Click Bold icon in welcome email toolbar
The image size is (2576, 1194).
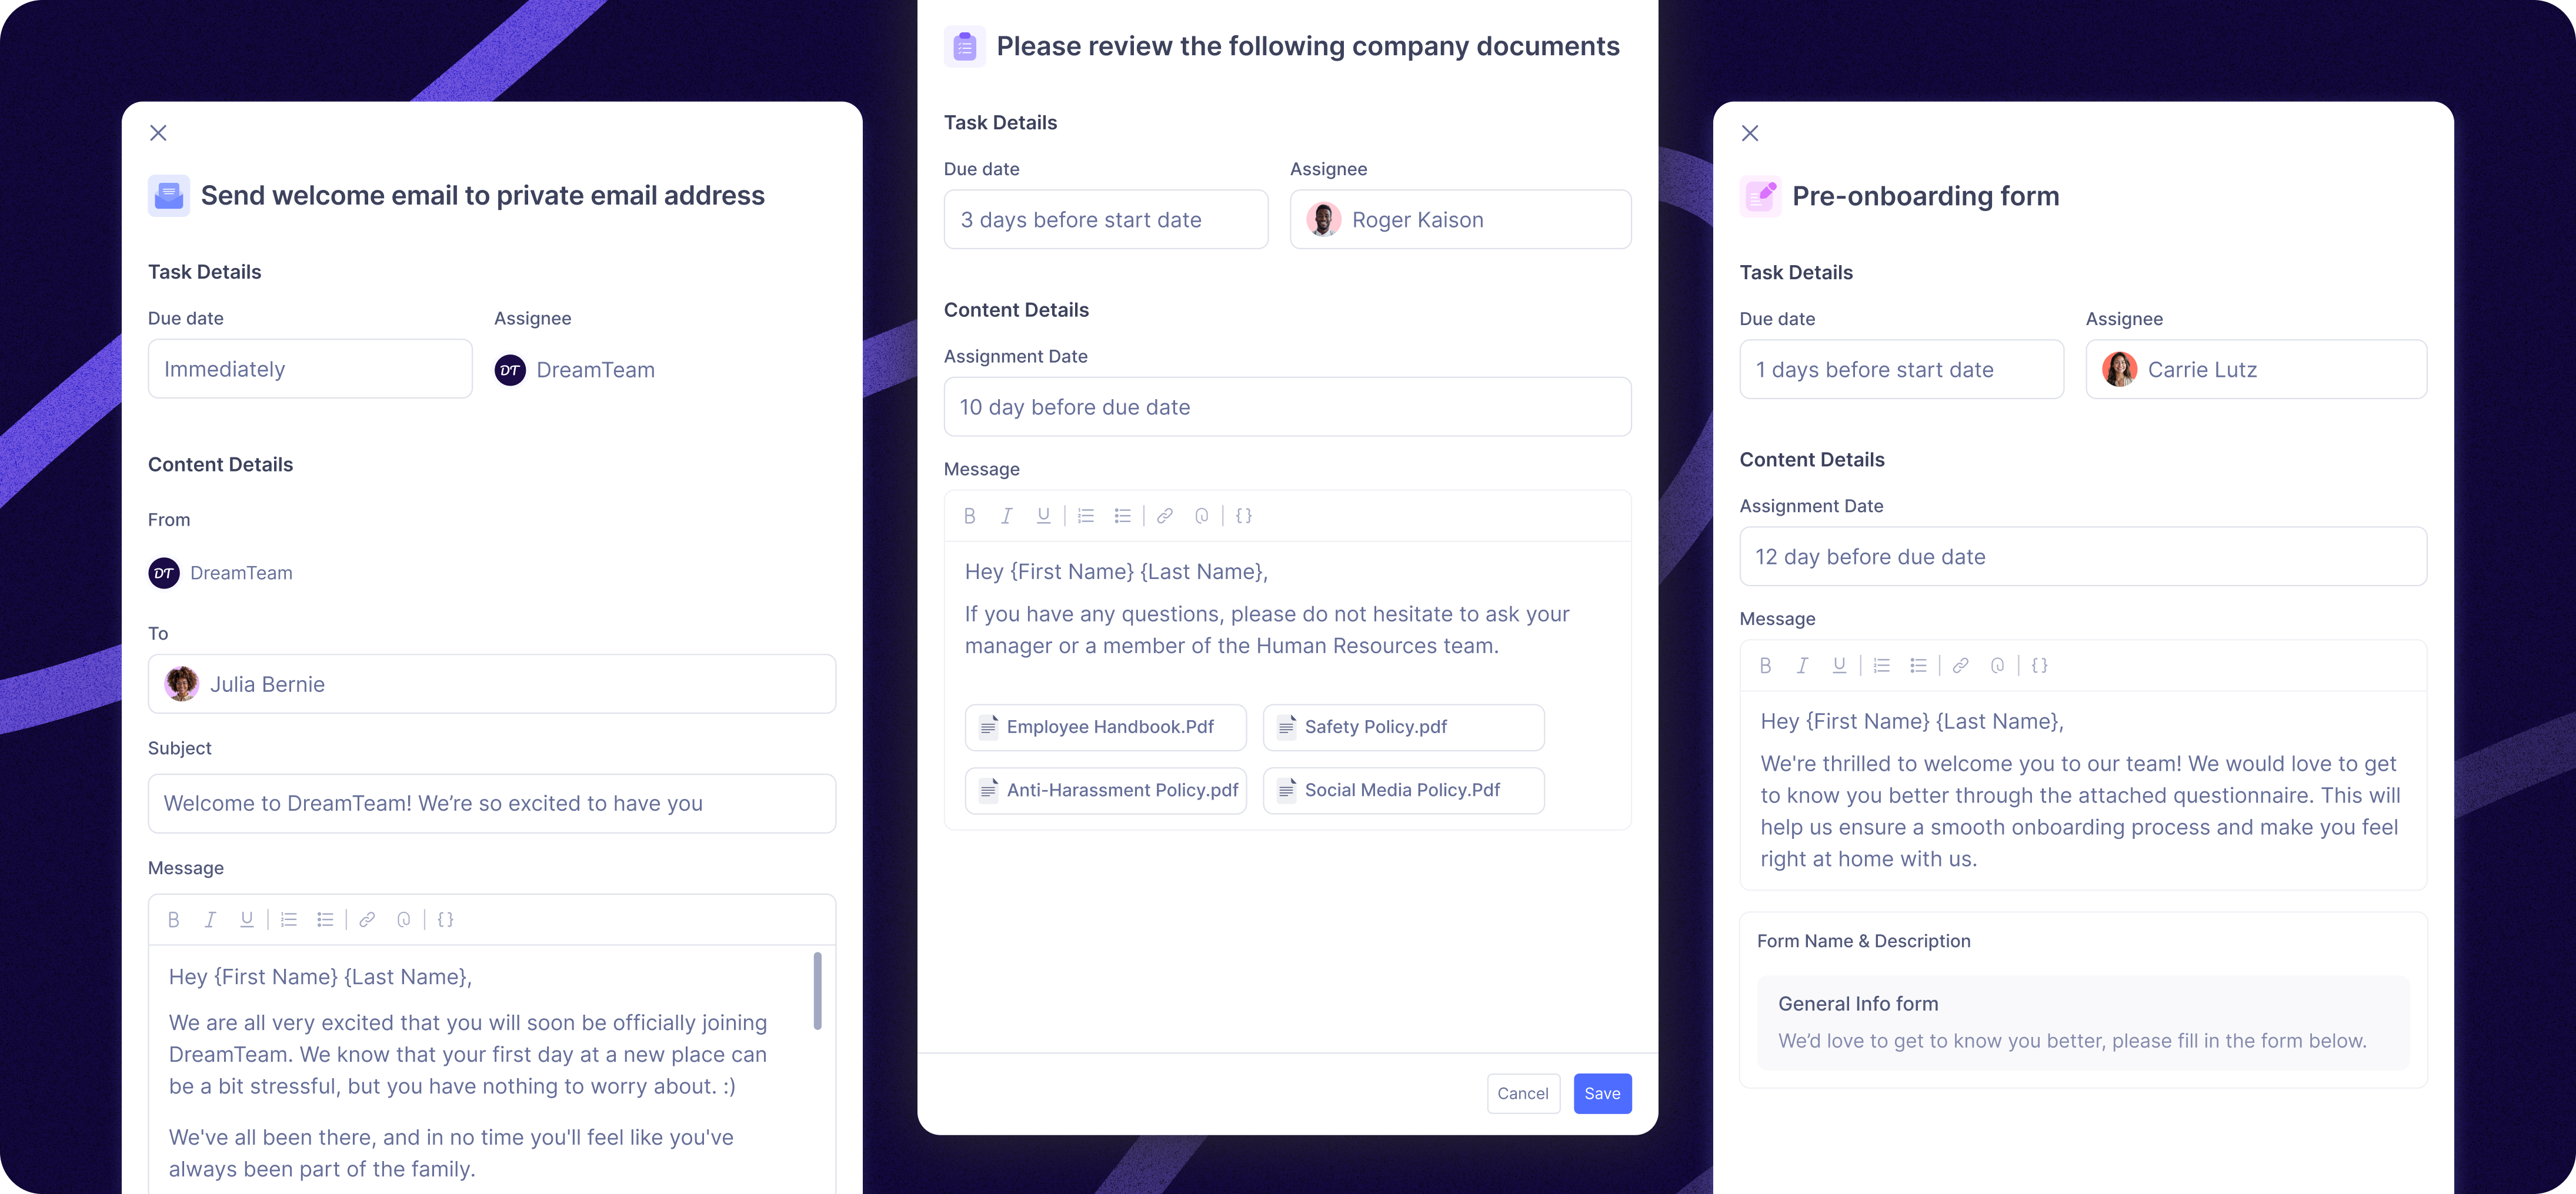coord(174,920)
